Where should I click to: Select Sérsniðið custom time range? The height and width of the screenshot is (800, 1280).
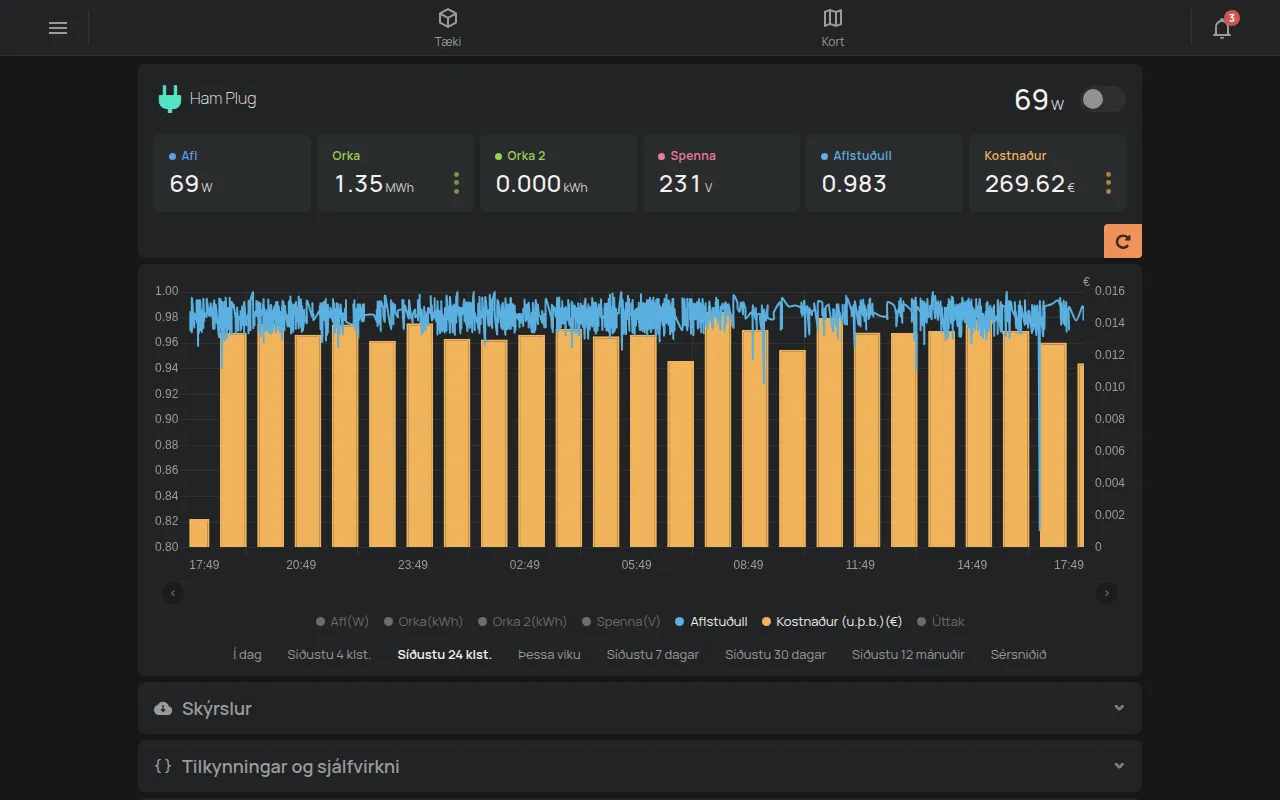click(x=1018, y=655)
